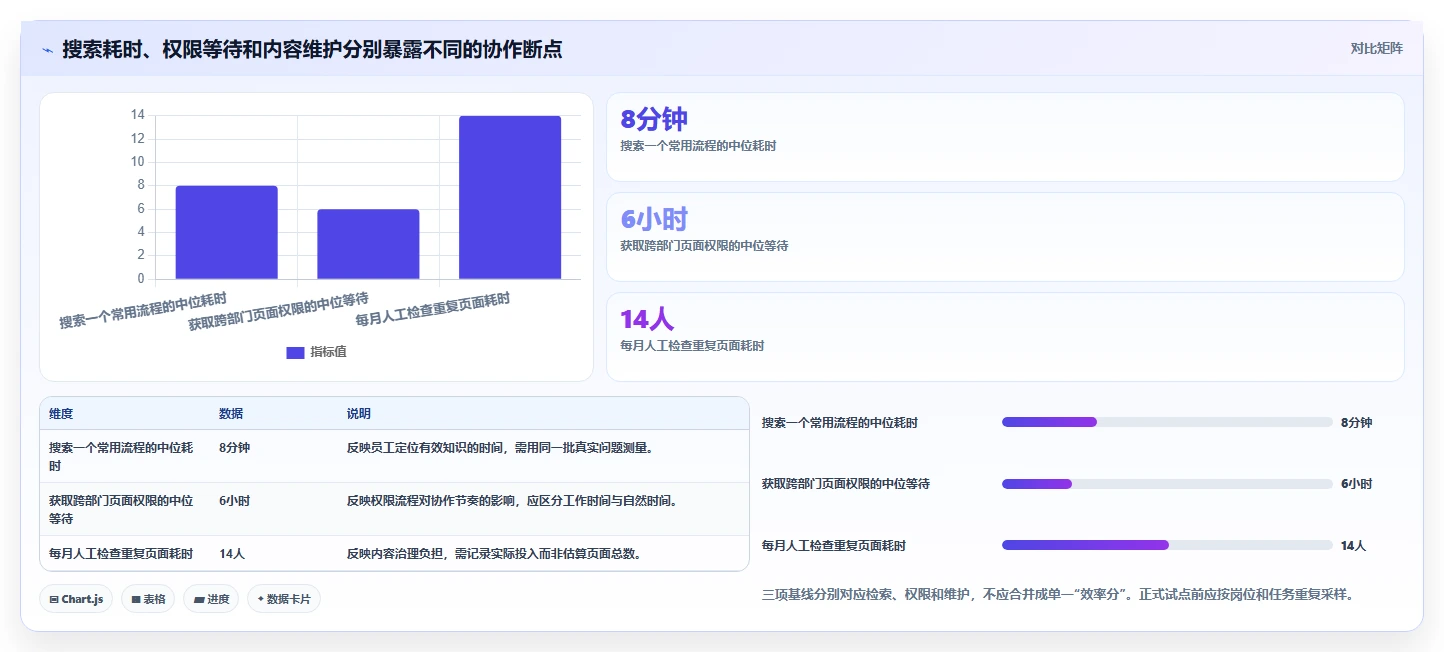This screenshot has width=1444, height=652.
Task: Click the footnote starting 三项基线分别对应
Action: point(1058,595)
